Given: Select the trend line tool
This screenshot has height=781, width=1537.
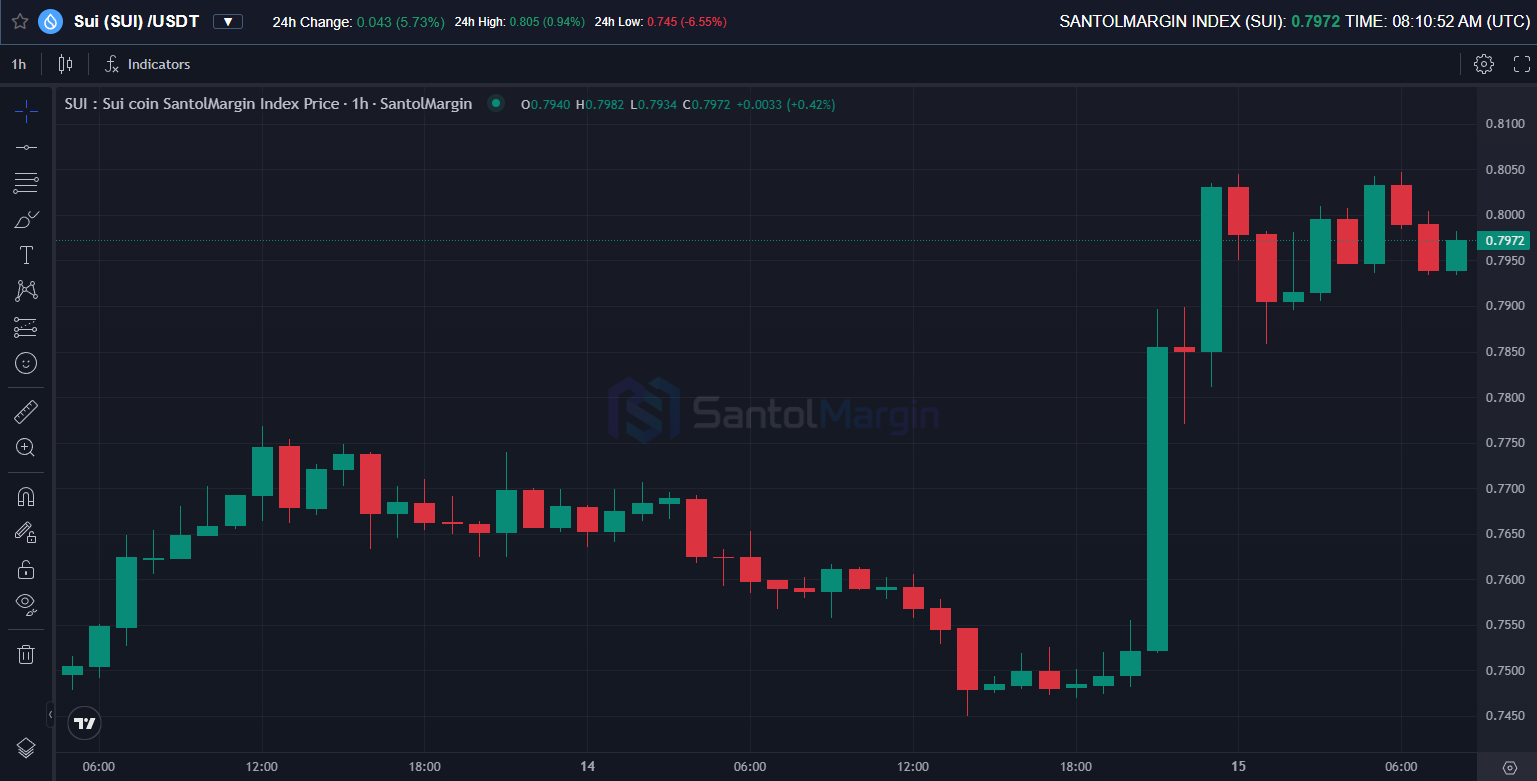Looking at the screenshot, I should pos(26,147).
